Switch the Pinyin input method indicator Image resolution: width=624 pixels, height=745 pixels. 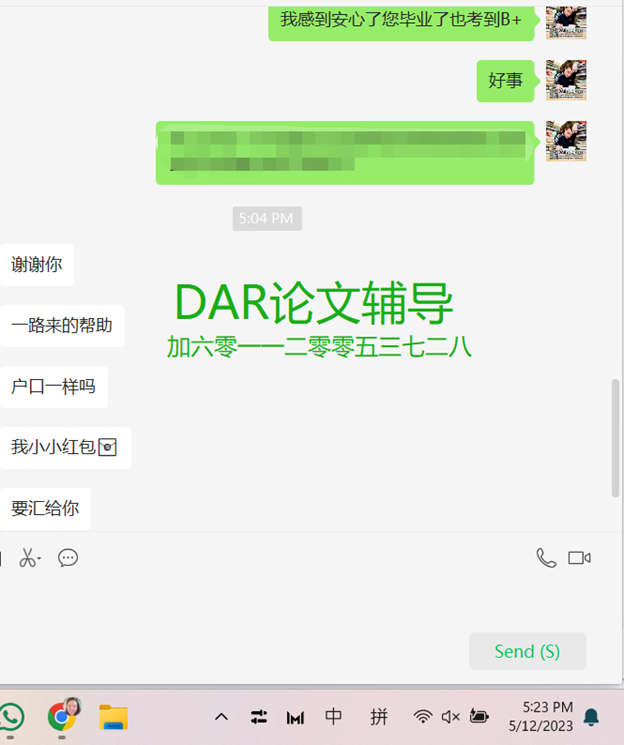point(379,716)
